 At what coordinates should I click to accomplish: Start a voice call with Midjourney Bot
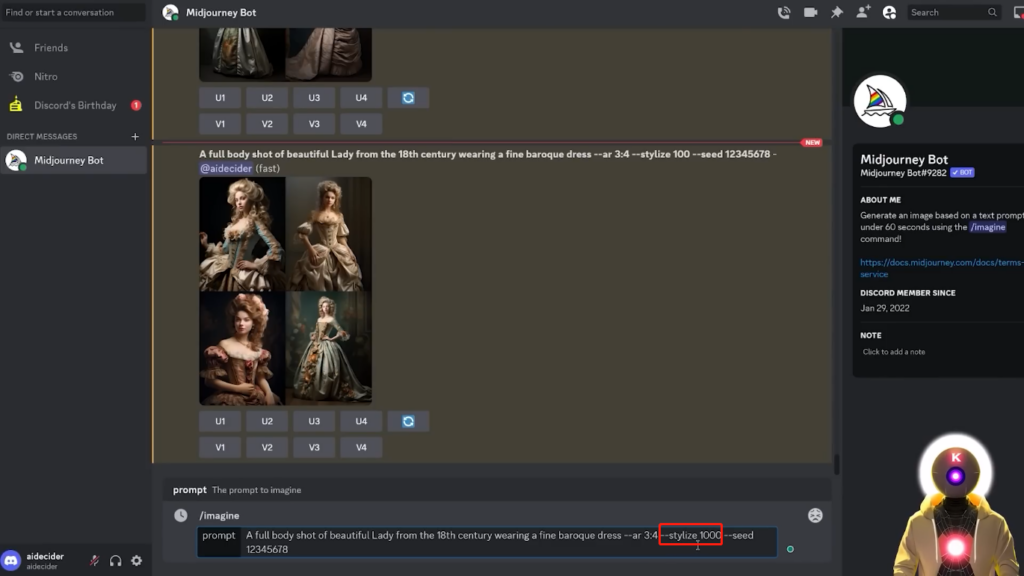pyautogui.click(x=783, y=13)
